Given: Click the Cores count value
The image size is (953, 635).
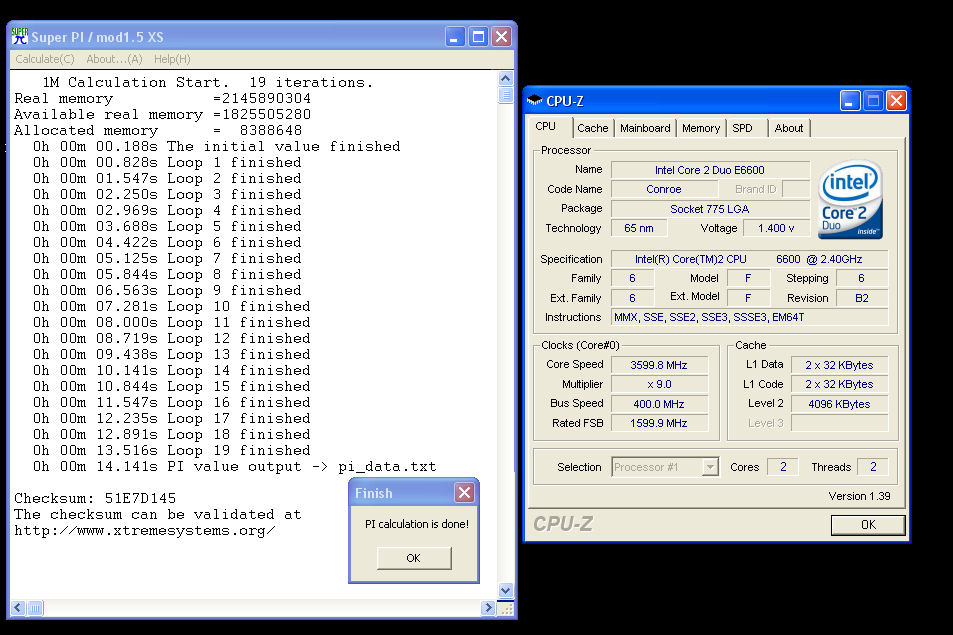Looking at the screenshot, I should point(783,467).
